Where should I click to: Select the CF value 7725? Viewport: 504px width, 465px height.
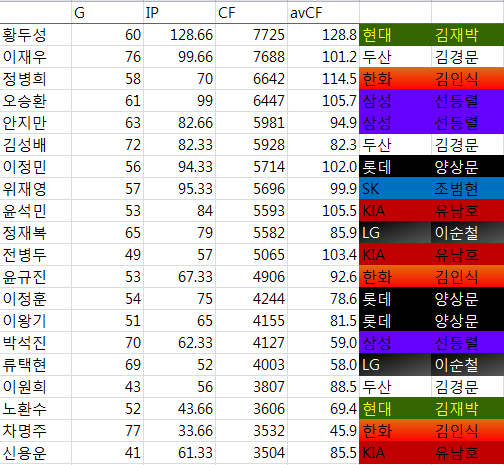click(251, 35)
